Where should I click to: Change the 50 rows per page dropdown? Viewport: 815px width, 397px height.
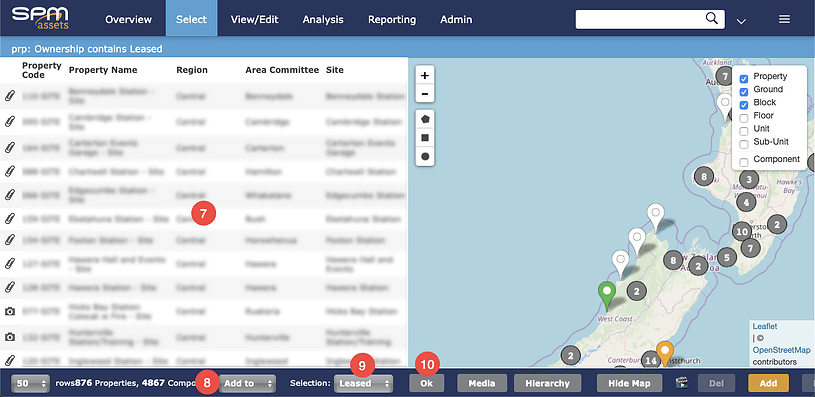pyautogui.click(x=30, y=383)
